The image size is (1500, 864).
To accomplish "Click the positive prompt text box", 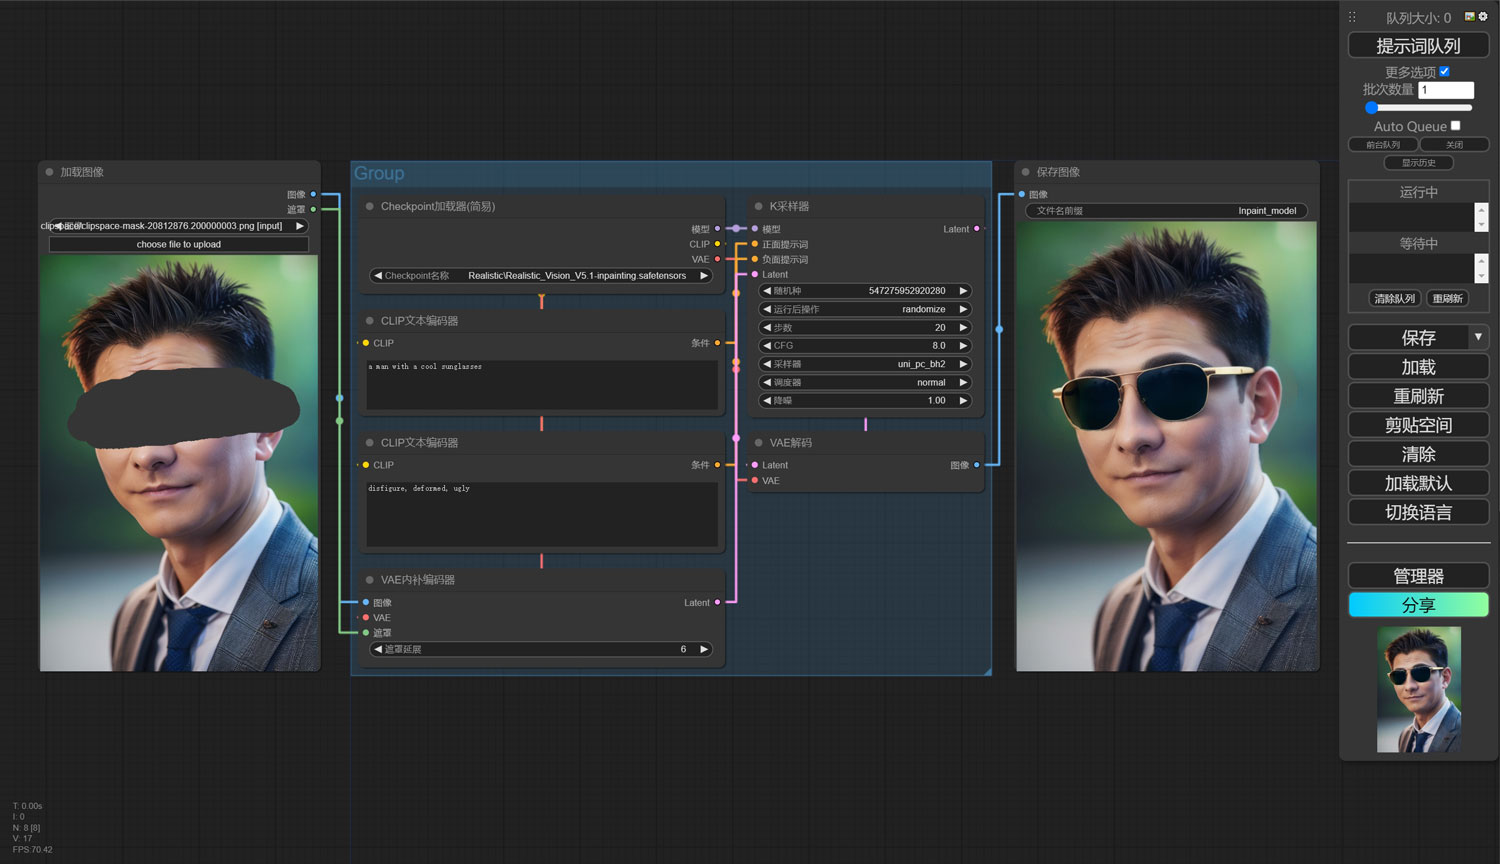I will [x=541, y=384].
